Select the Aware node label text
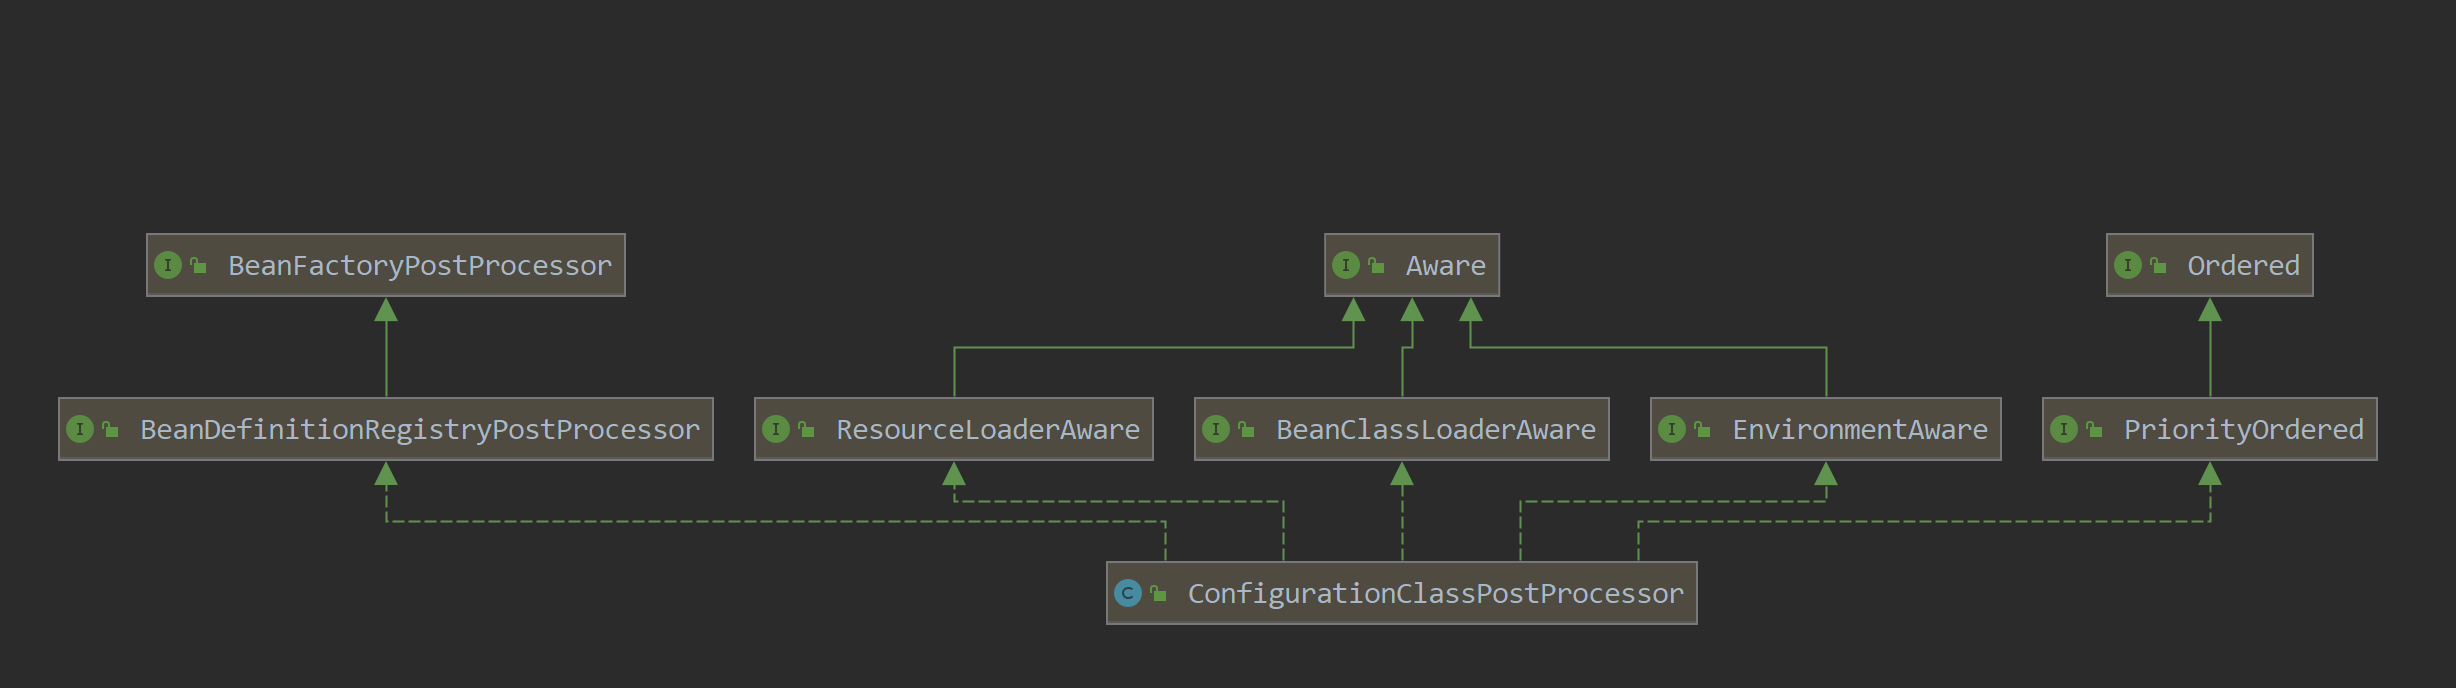 (x=1445, y=266)
